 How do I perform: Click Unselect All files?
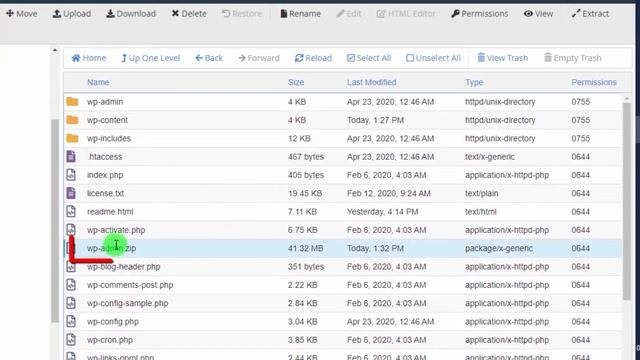click(433, 58)
